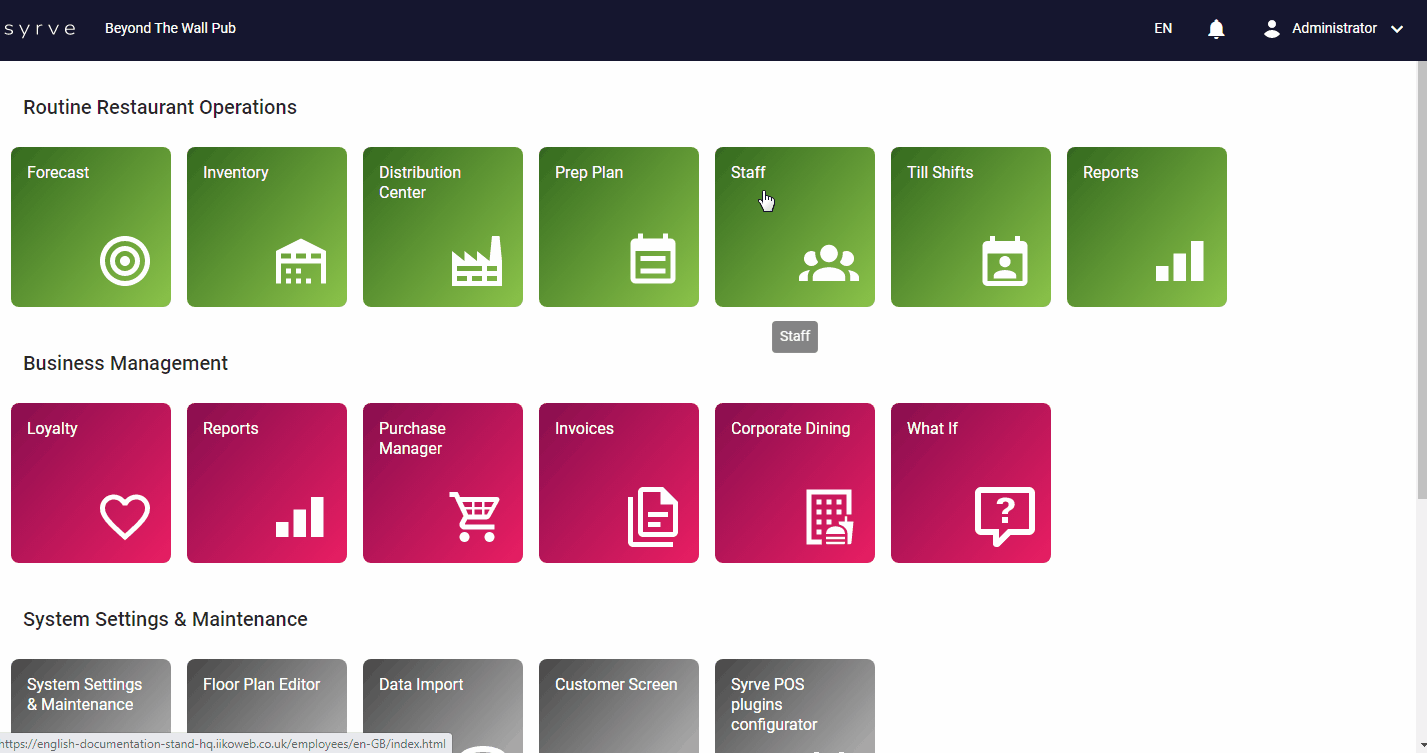Click the Purchase Manager cart icon
This screenshot has height=753, width=1427.
[x=475, y=517]
